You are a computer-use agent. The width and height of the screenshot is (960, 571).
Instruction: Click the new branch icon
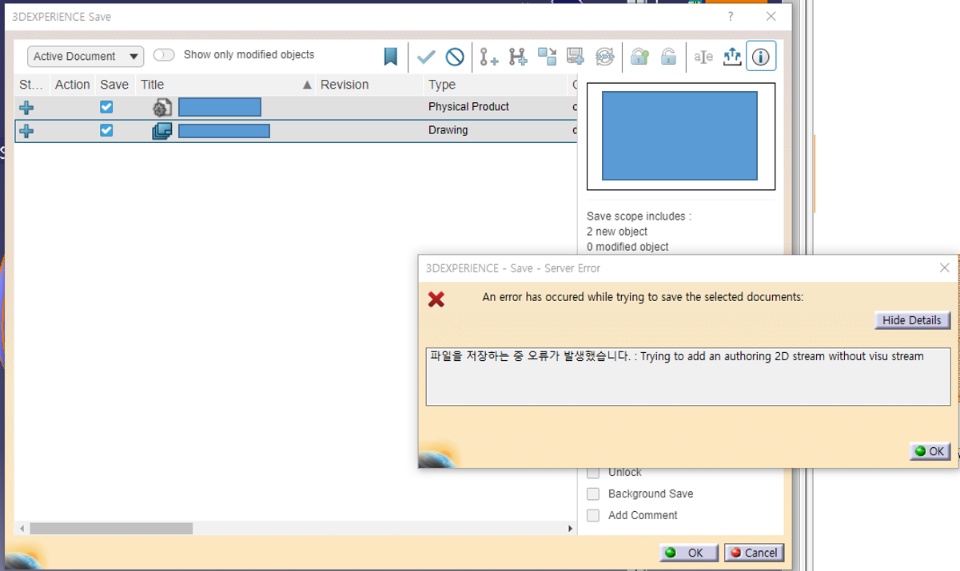(x=517, y=57)
